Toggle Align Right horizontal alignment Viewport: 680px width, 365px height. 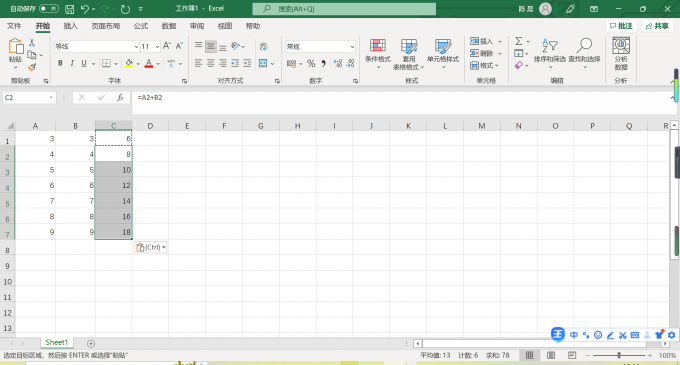(x=223, y=63)
